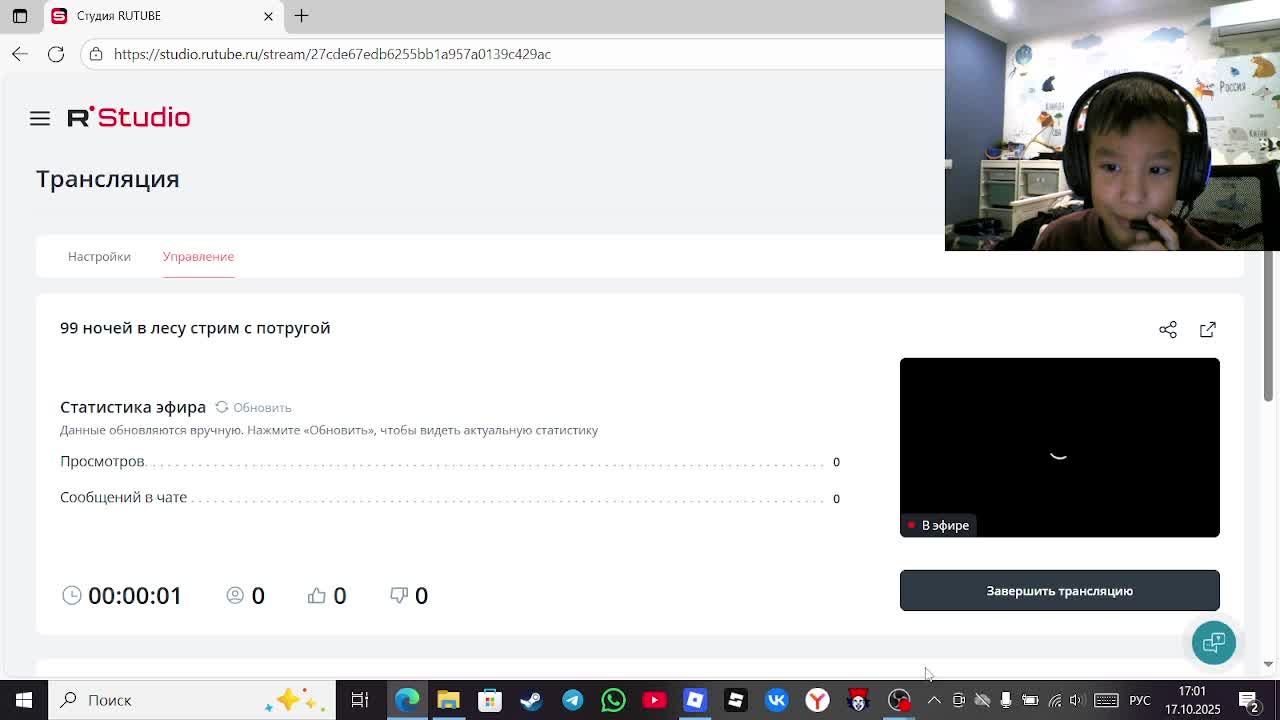1280x720 pixels.
Task: Click the Windows search box Поиск
Action: [x=190, y=700]
